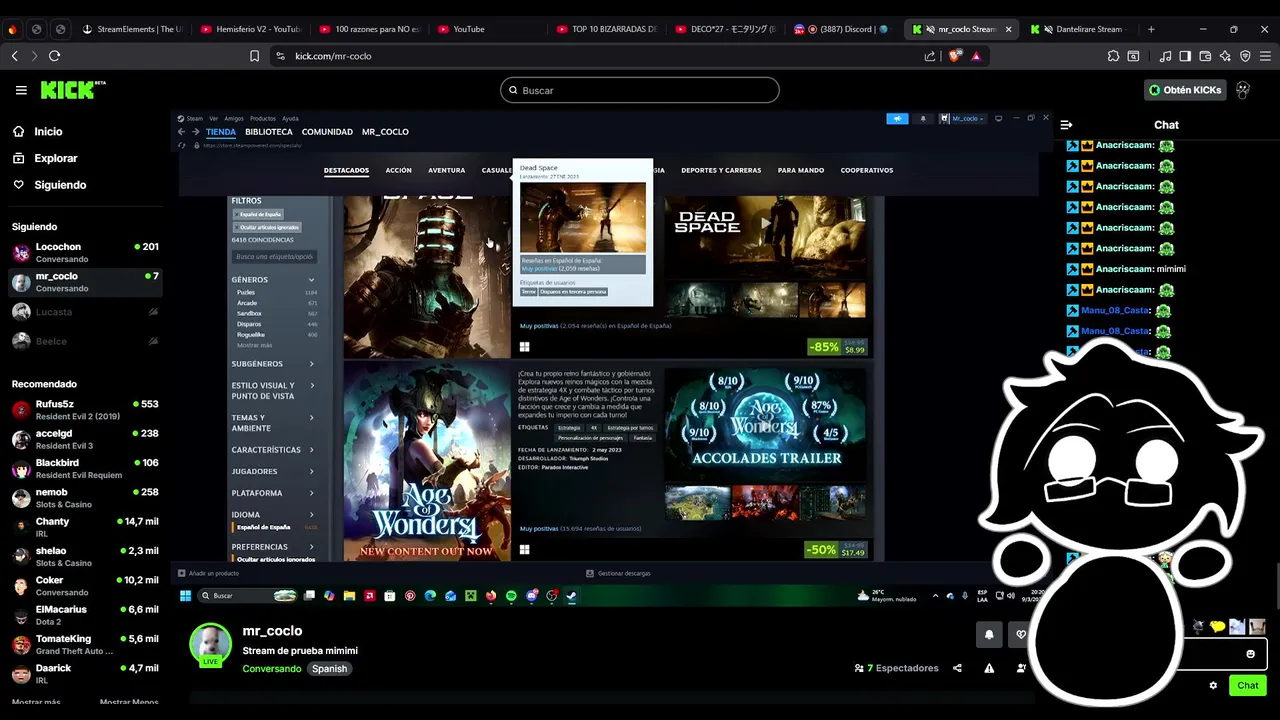
Task: Click the Steam tag search field
Action: pos(275,257)
